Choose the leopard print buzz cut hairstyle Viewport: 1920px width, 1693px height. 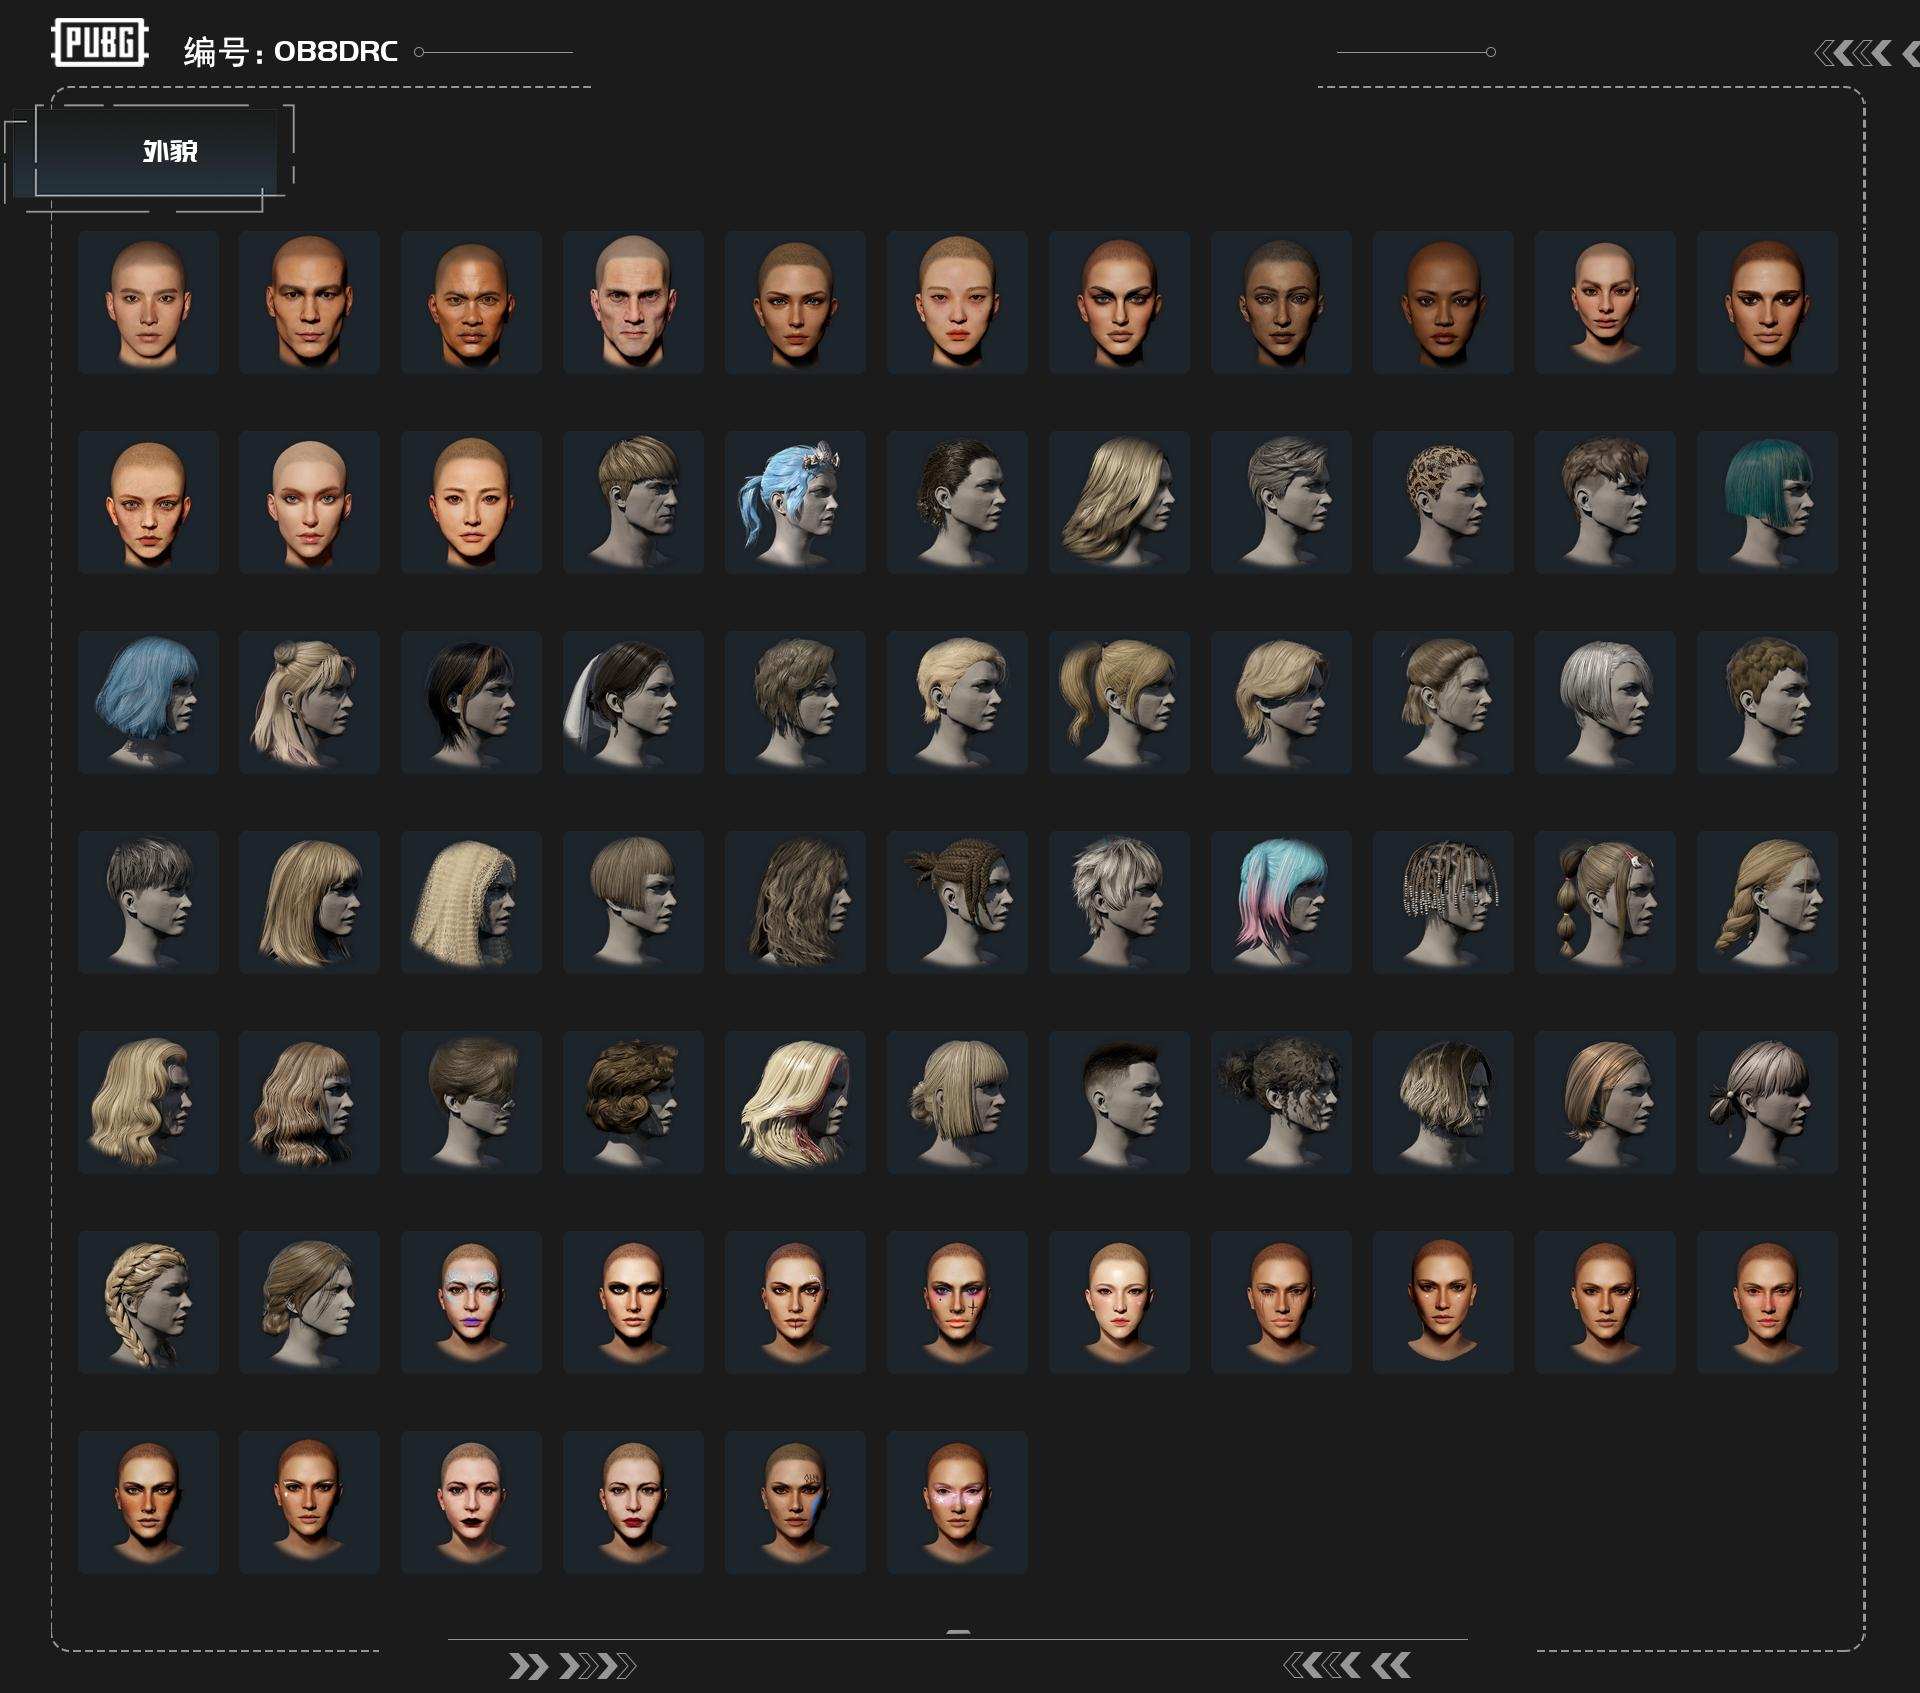(1442, 502)
